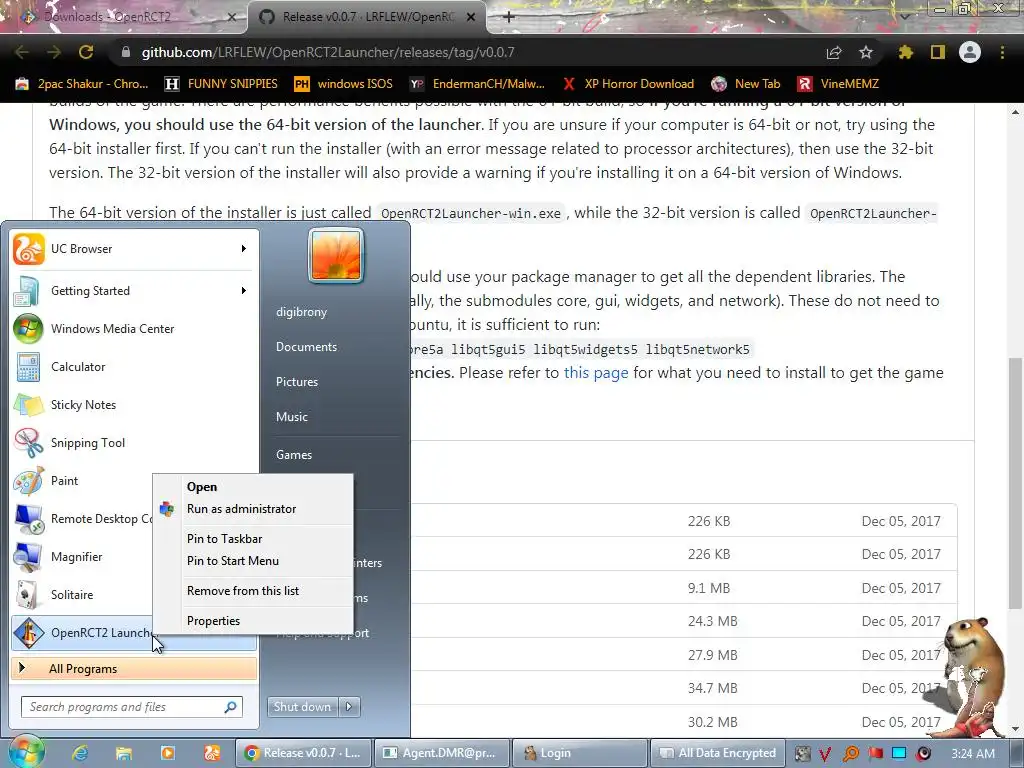1024x768 pixels.
Task: Open Music from Start menu
Action: (x=291, y=417)
